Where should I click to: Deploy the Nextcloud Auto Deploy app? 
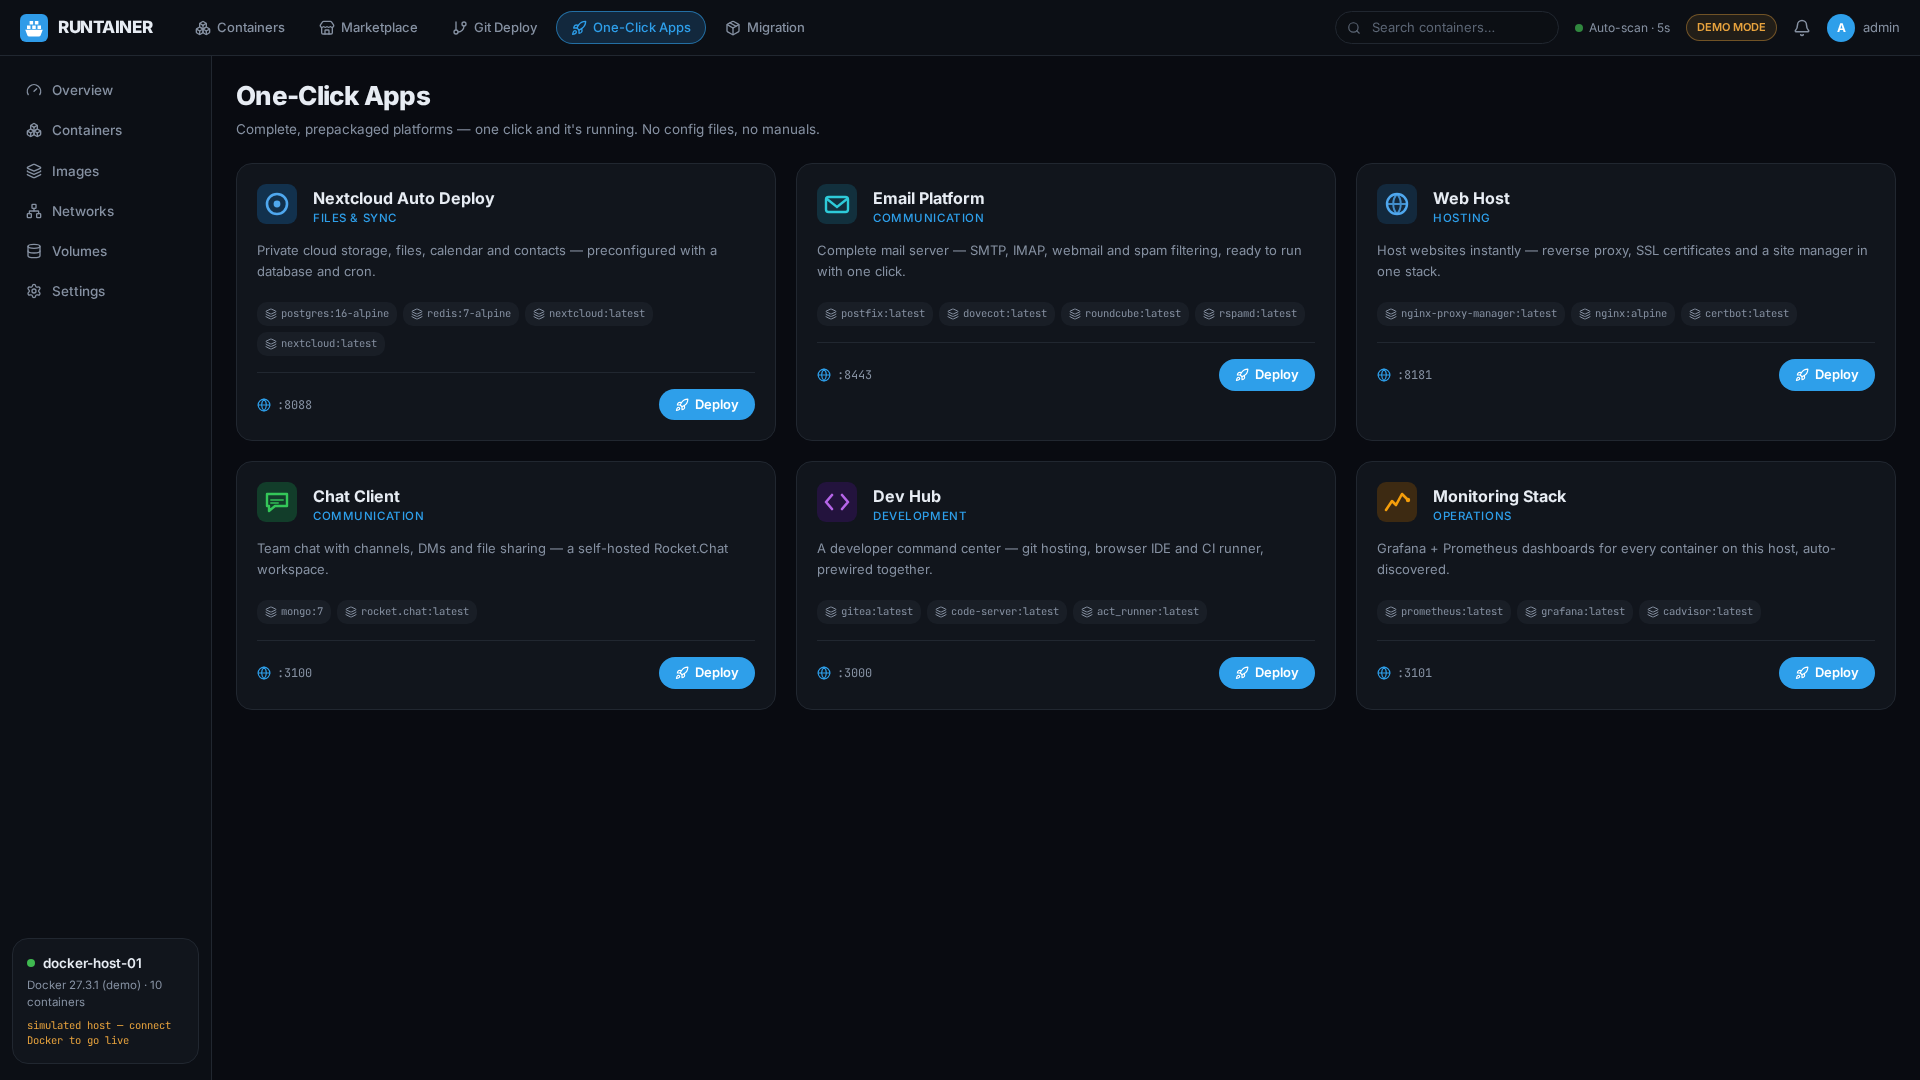pyautogui.click(x=707, y=405)
